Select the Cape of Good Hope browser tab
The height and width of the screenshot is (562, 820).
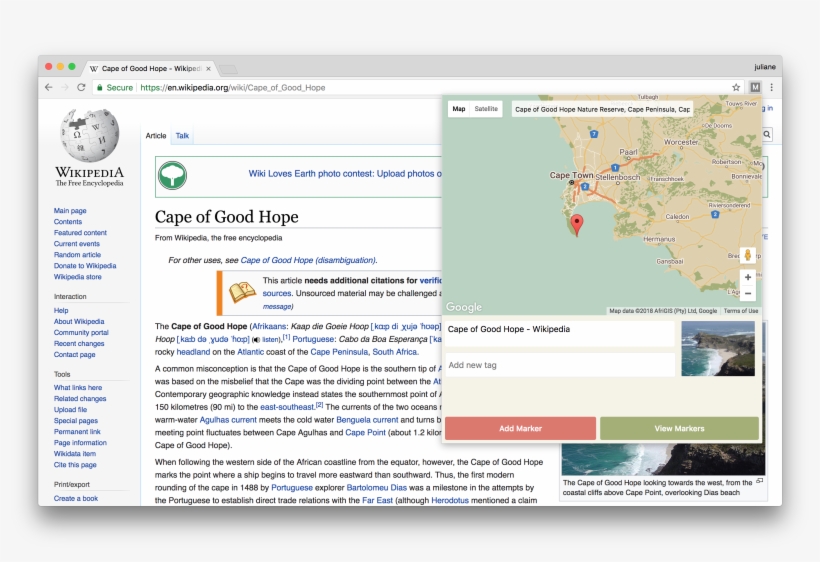pos(150,68)
